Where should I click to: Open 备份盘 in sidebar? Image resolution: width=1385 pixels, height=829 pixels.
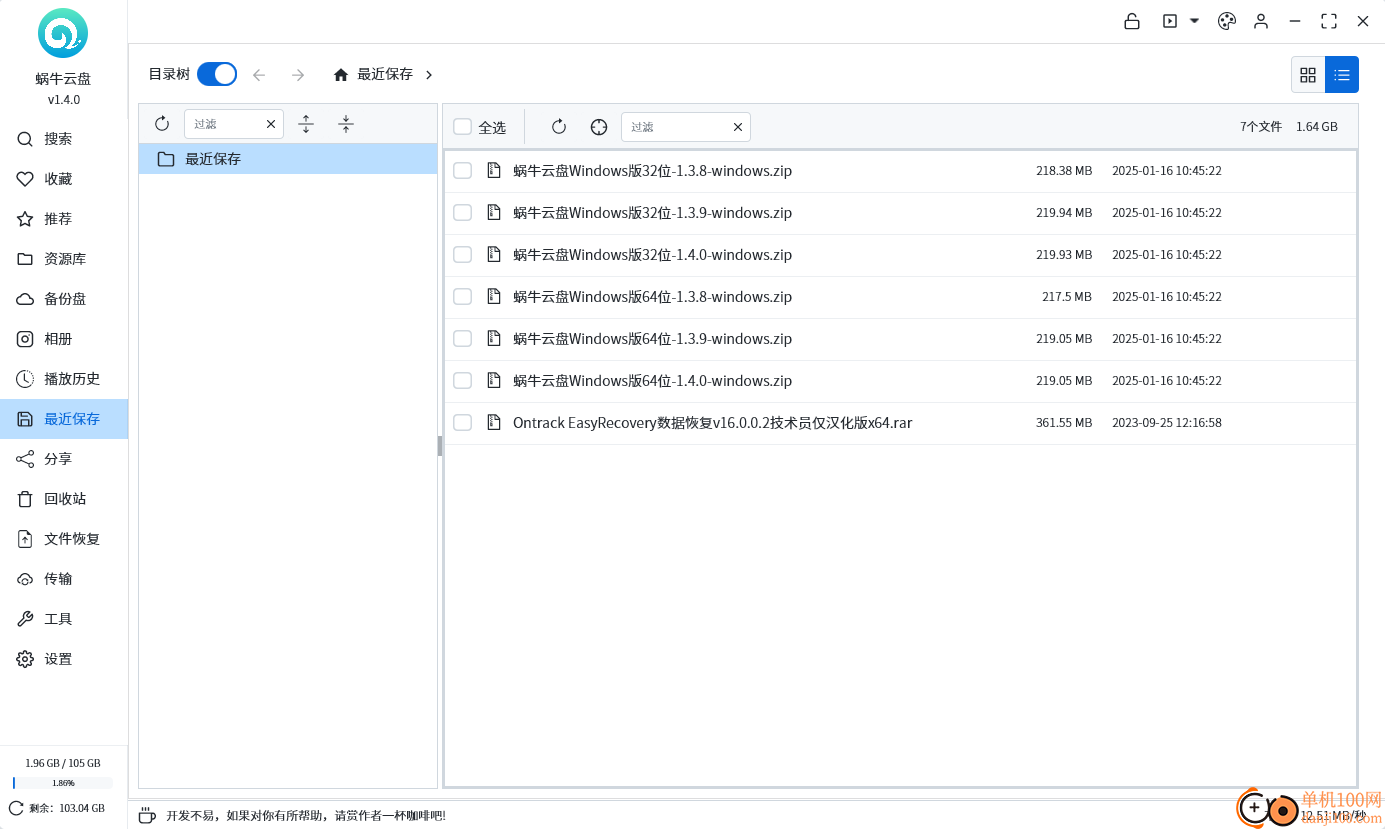64,299
